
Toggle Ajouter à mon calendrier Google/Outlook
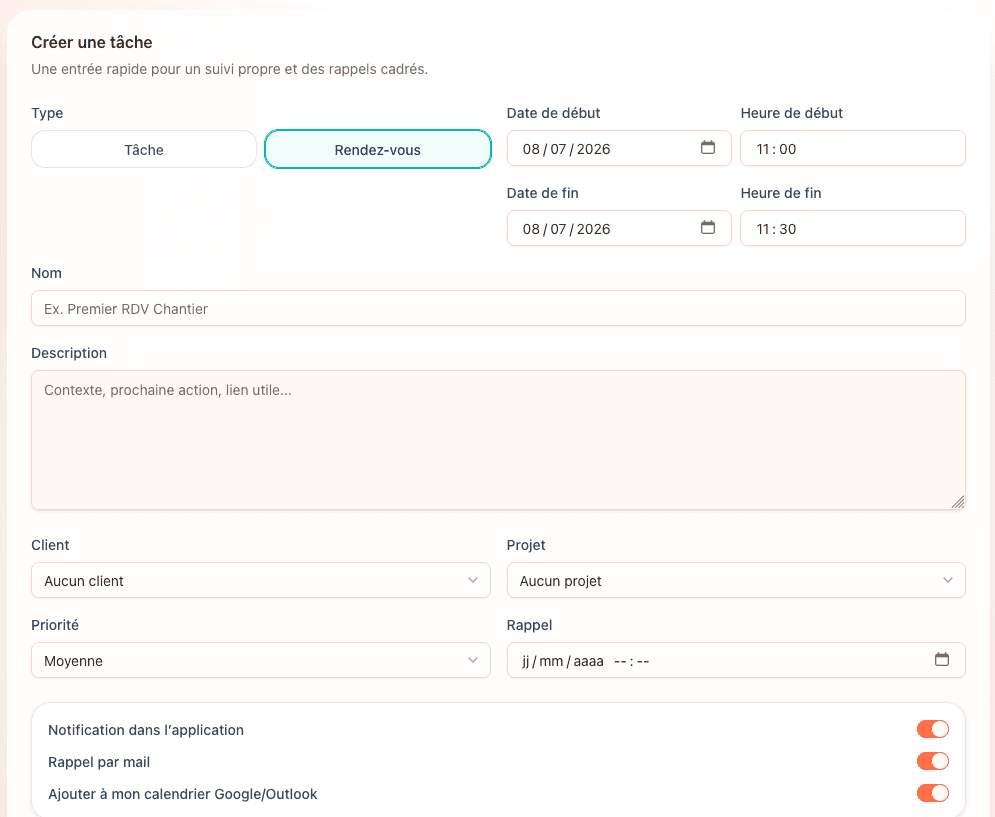pos(932,793)
